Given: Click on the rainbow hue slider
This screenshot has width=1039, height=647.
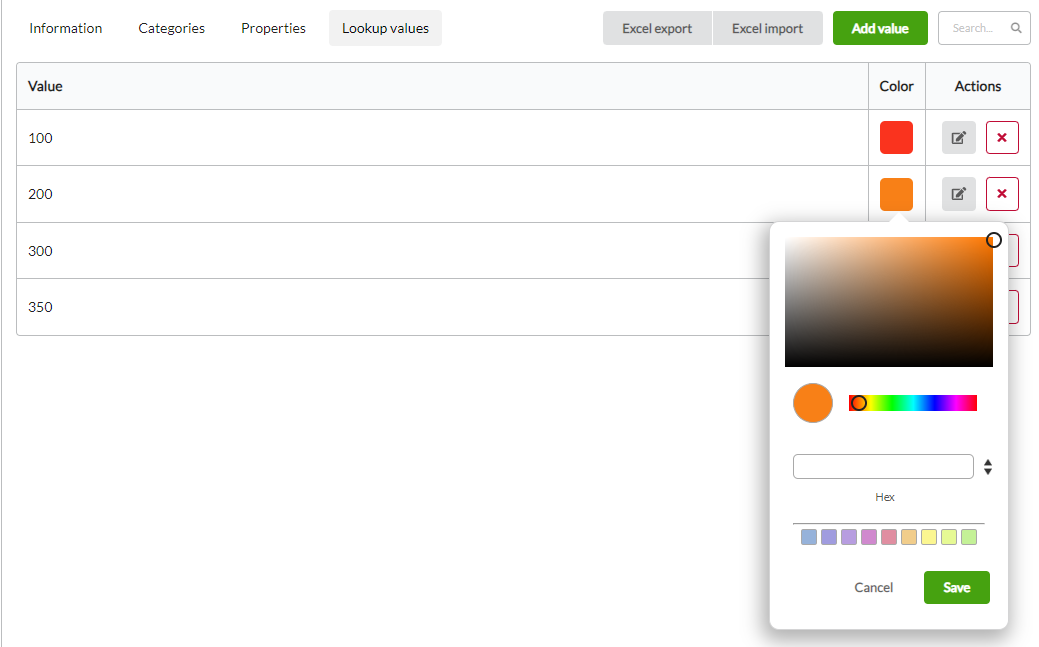Looking at the screenshot, I should point(913,403).
